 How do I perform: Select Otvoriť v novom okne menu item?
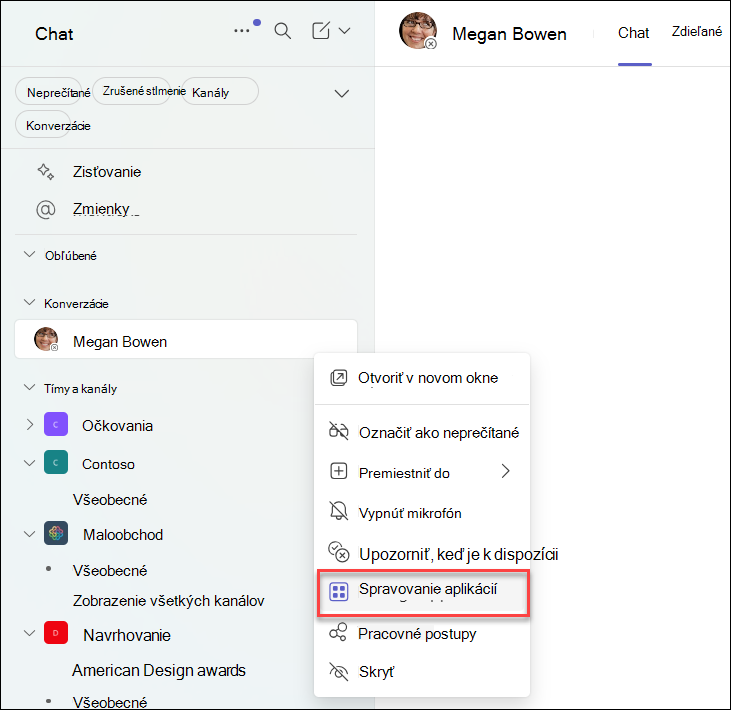pos(422,378)
